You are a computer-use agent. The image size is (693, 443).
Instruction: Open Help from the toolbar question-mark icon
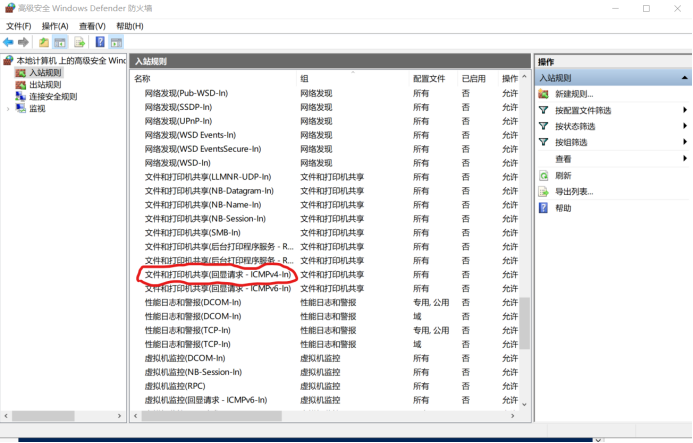(x=100, y=42)
